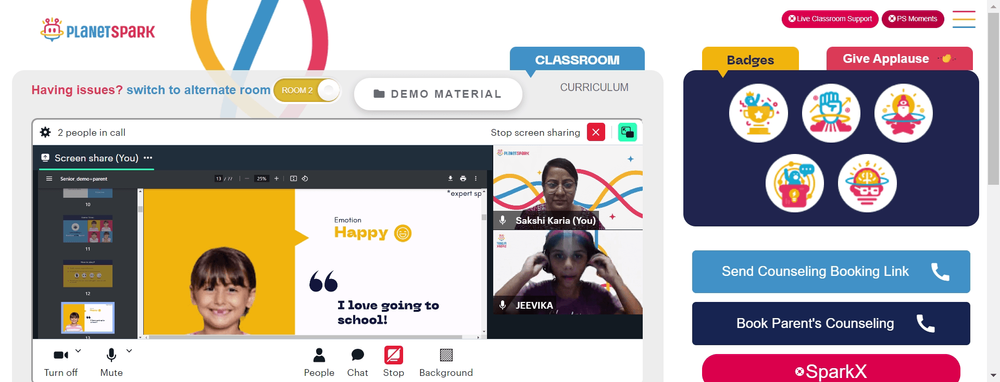
Task: Expand the camera options chevron
Action: click(x=78, y=350)
